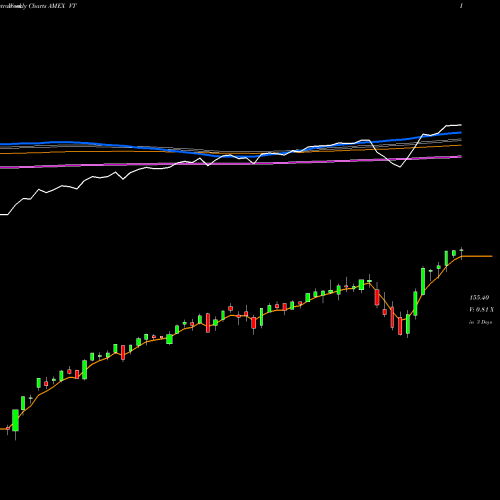Click the first red candle starting the dip
500x500 pixels.
(x=377, y=297)
